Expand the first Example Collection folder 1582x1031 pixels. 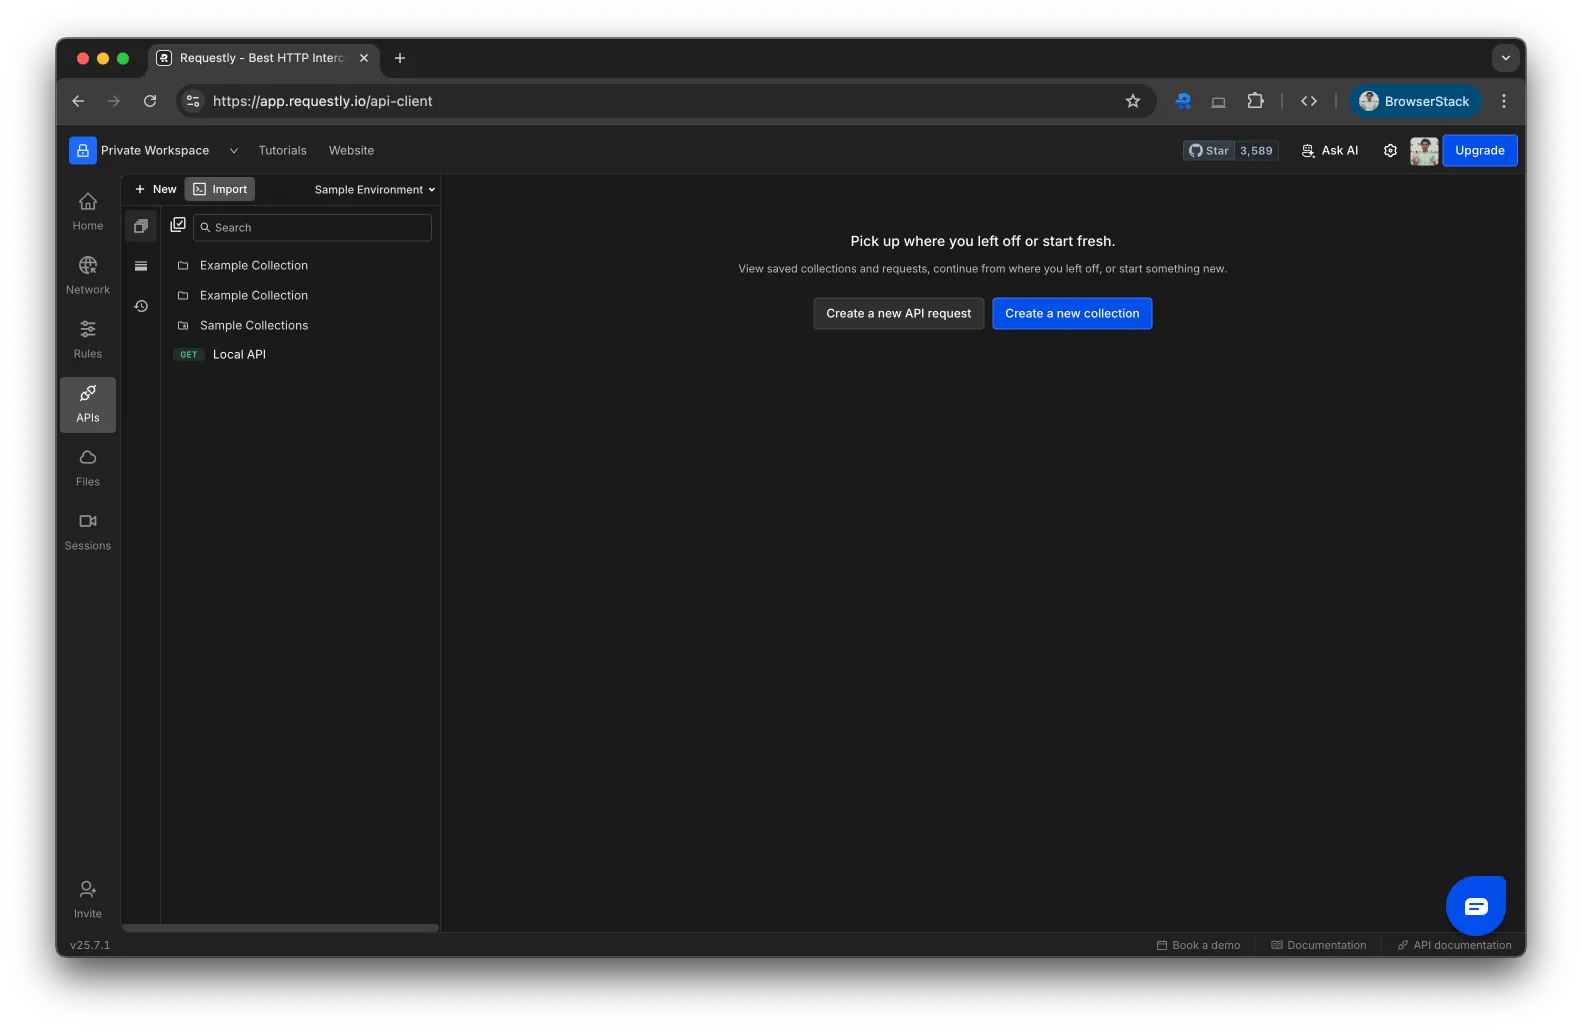point(300,266)
